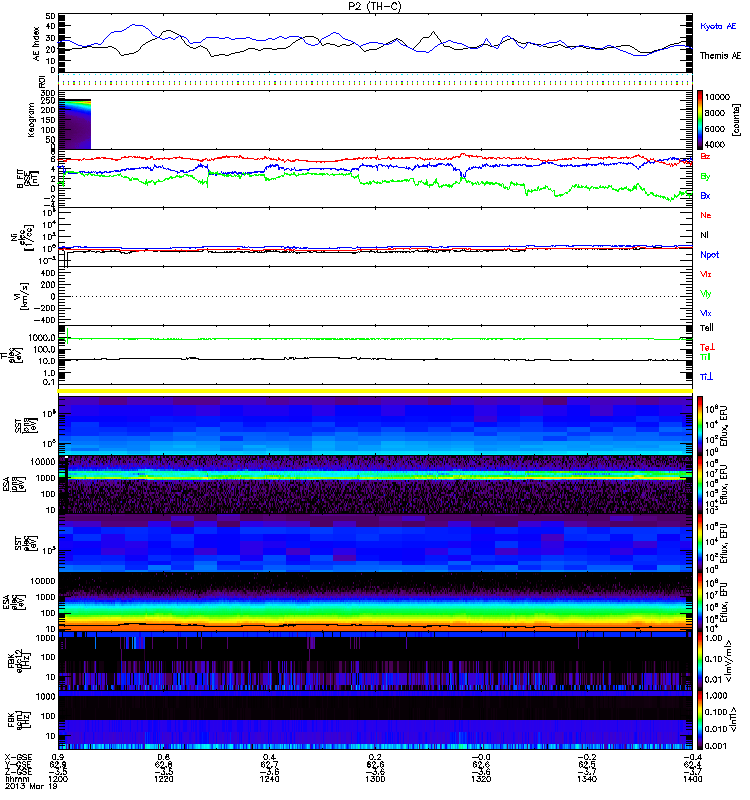Screen dimensions: 750x800
Task: Click the SST ion Eflux color bar
Action: 700,426
